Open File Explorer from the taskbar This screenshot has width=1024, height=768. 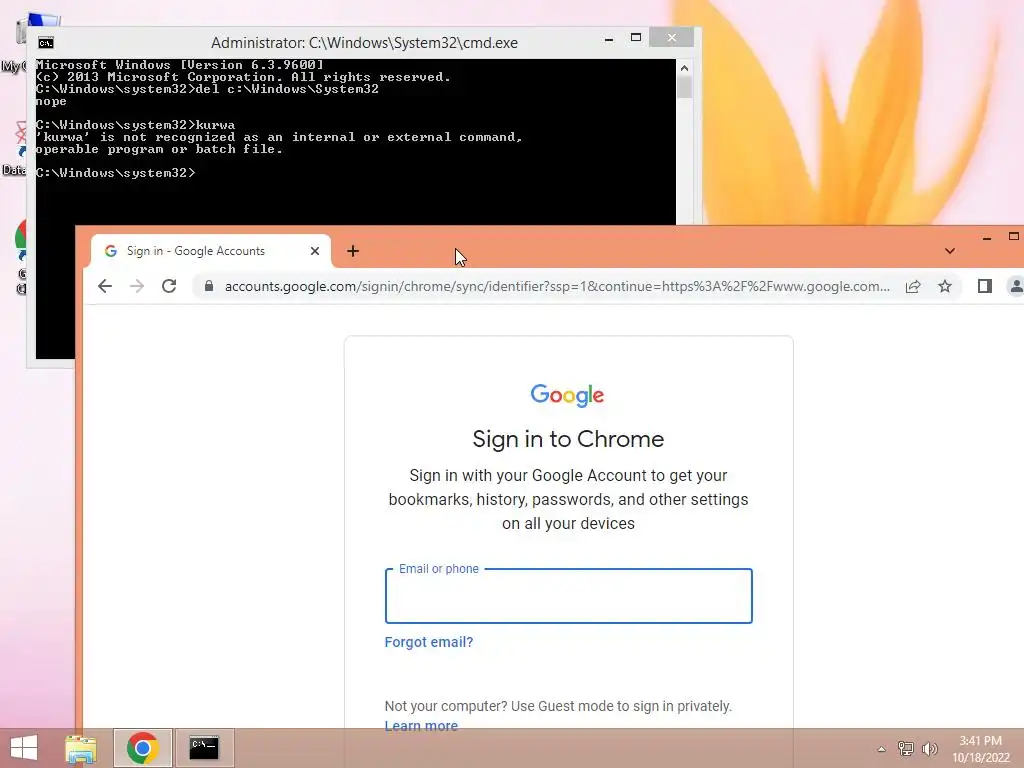tap(80, 748)
